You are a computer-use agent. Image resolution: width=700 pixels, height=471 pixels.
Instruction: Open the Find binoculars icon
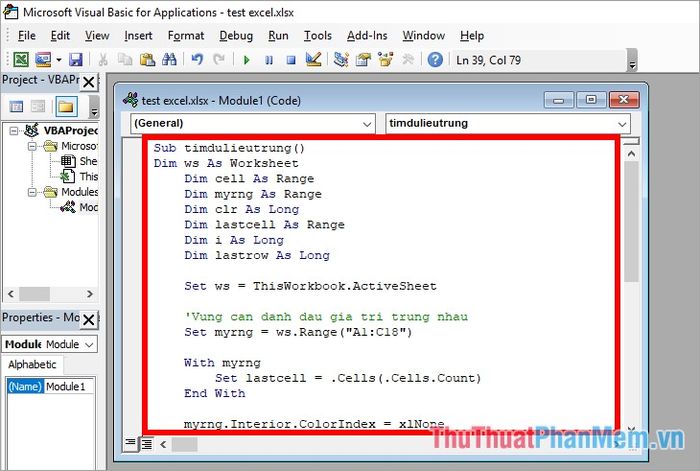click(169, 60)
